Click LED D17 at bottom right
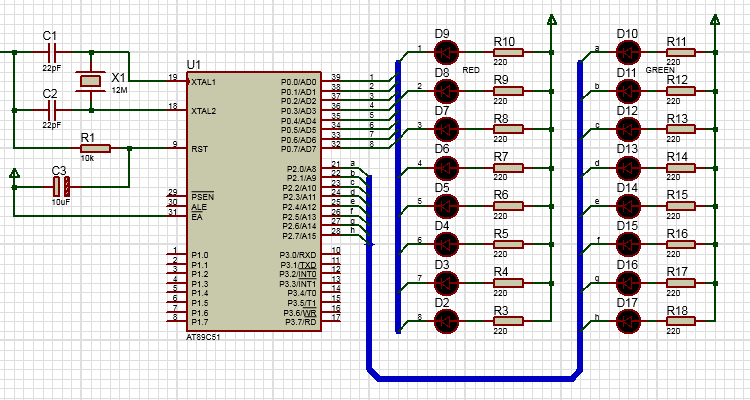The width and height of the screenshot is (750, 400). point(628,321)
